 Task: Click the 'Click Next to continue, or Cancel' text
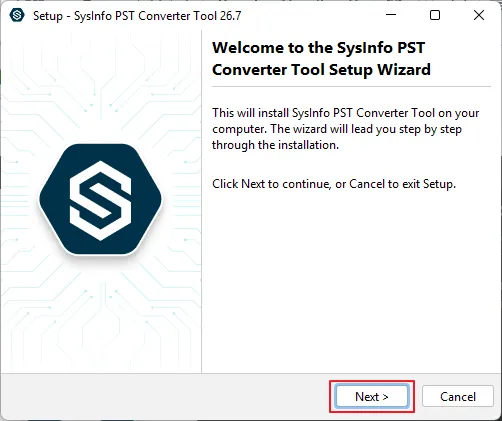coord(334,184)
